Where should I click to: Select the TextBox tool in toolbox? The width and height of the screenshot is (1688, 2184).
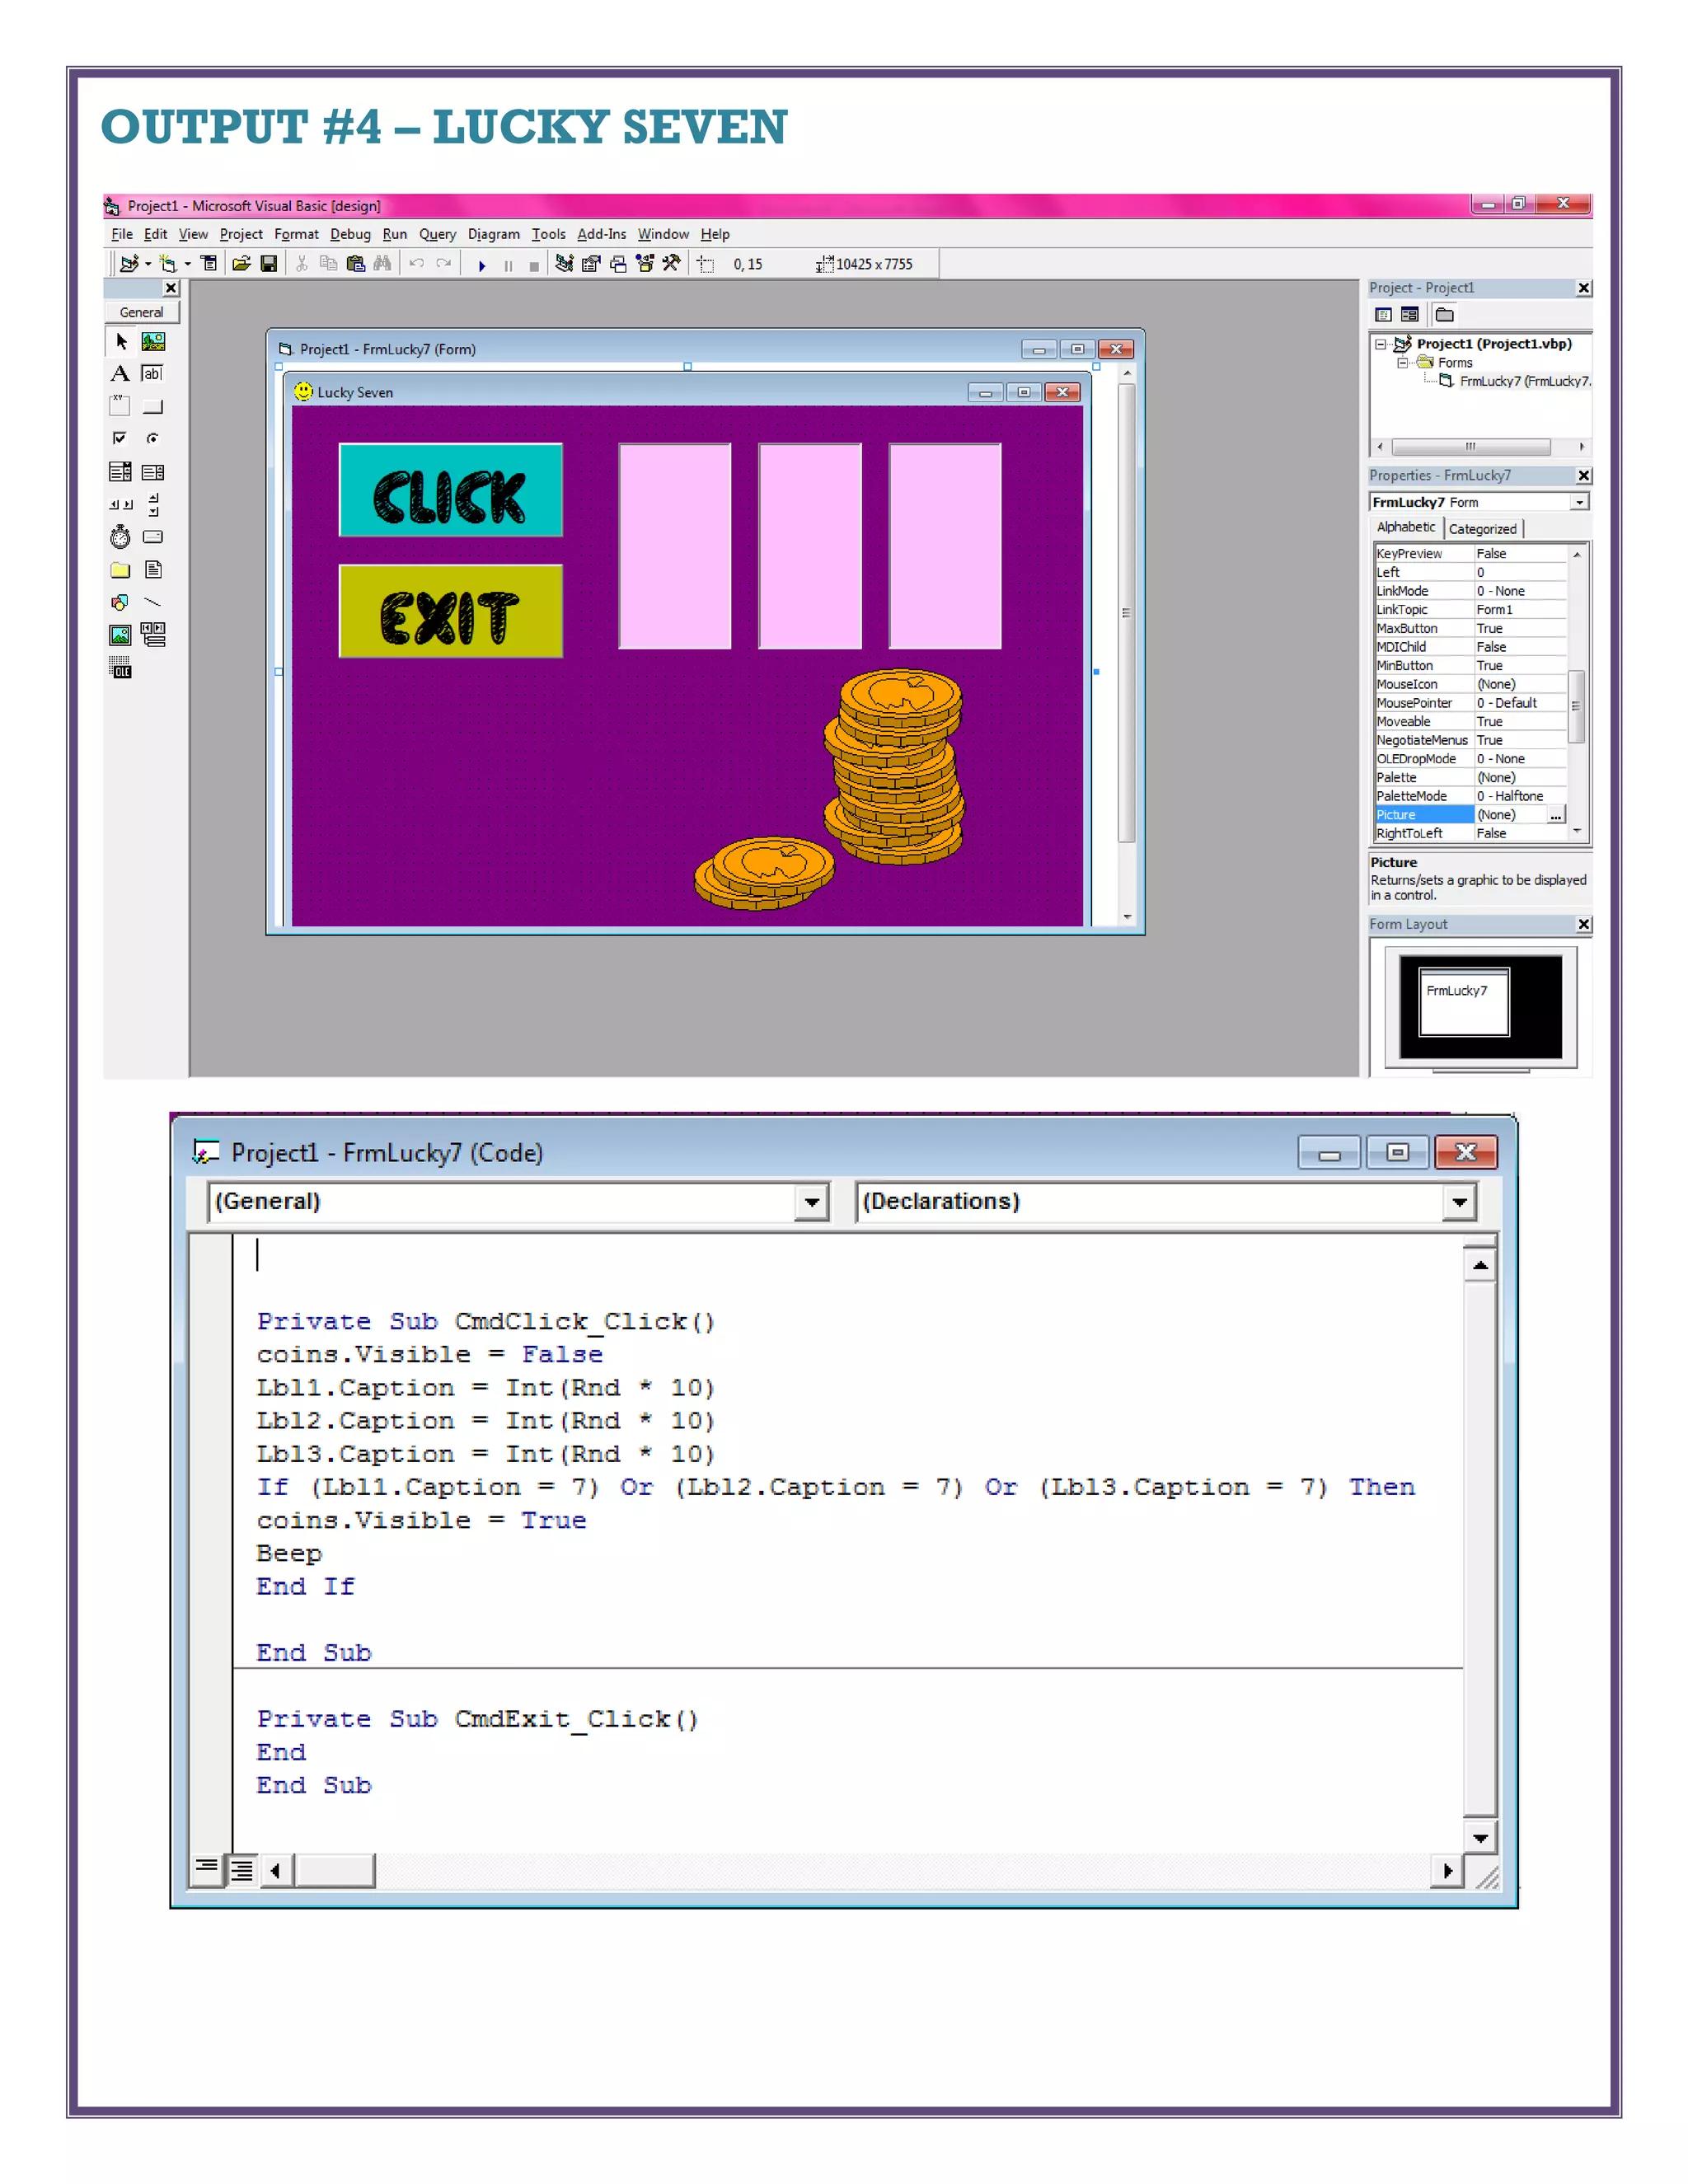click(152, 374)
